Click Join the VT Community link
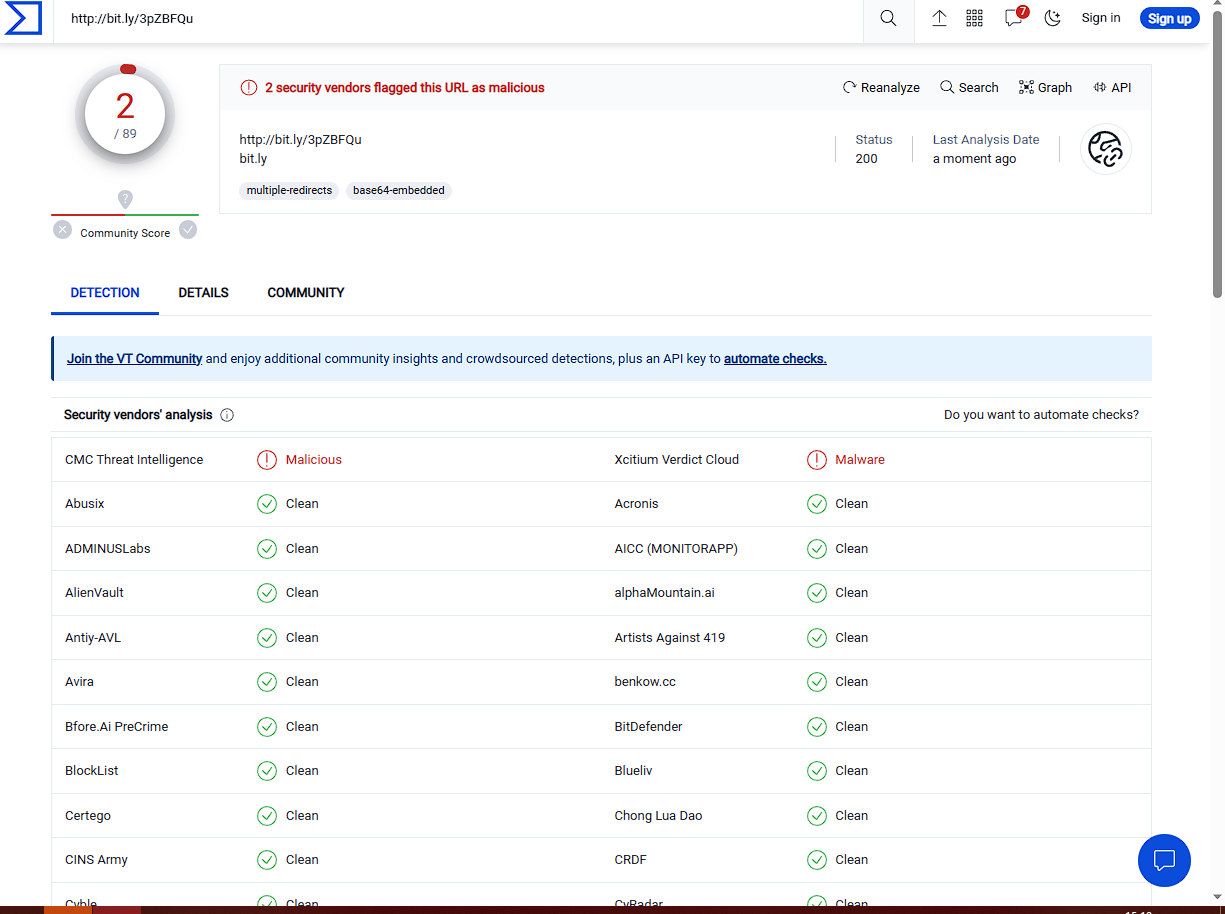The height and width of the screenshot is (914, 1225). point(135,359)
